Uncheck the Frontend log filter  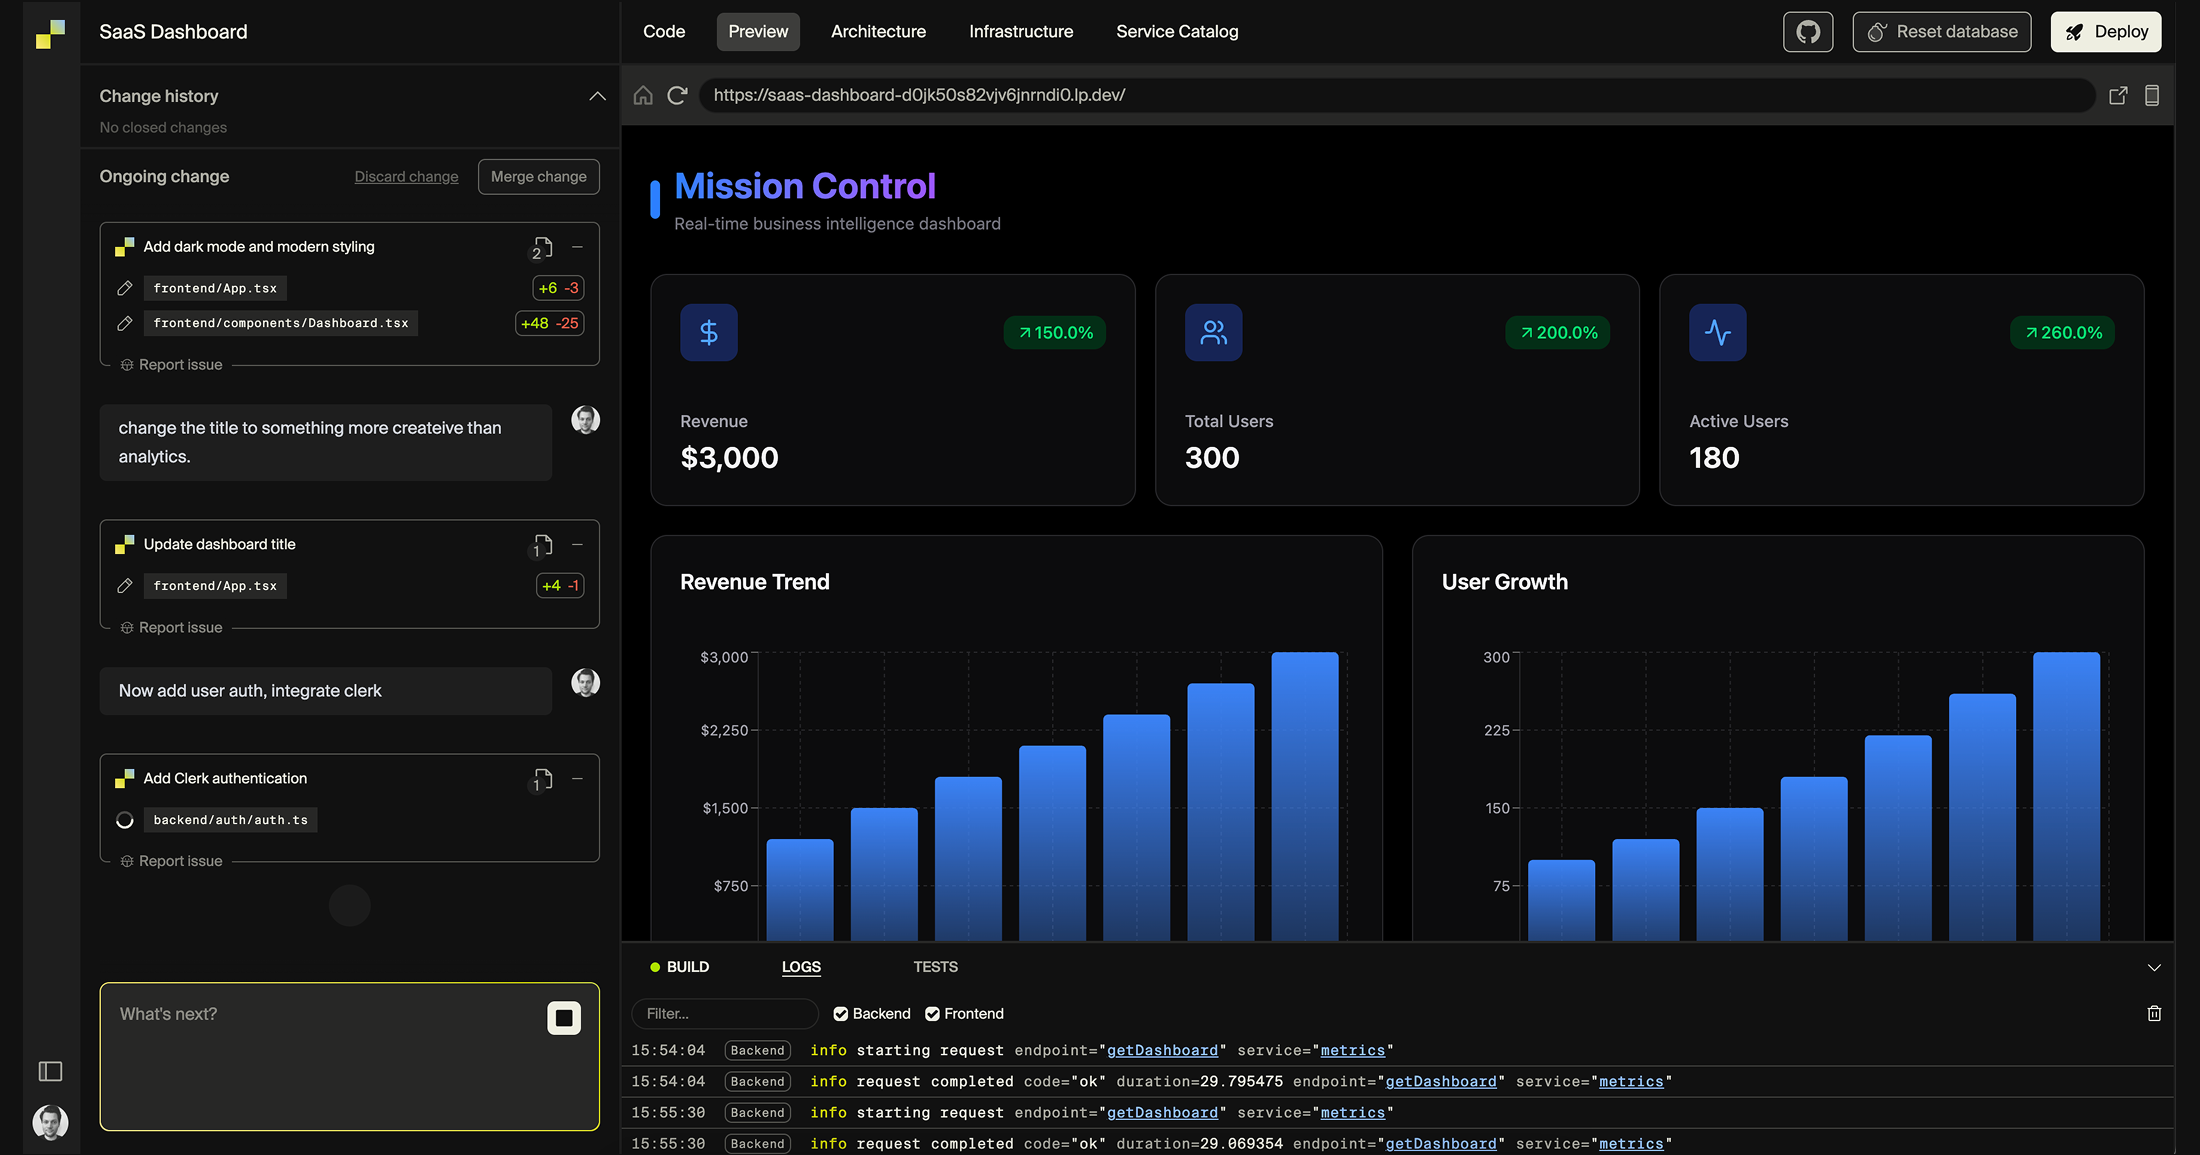click(932, 1014)
